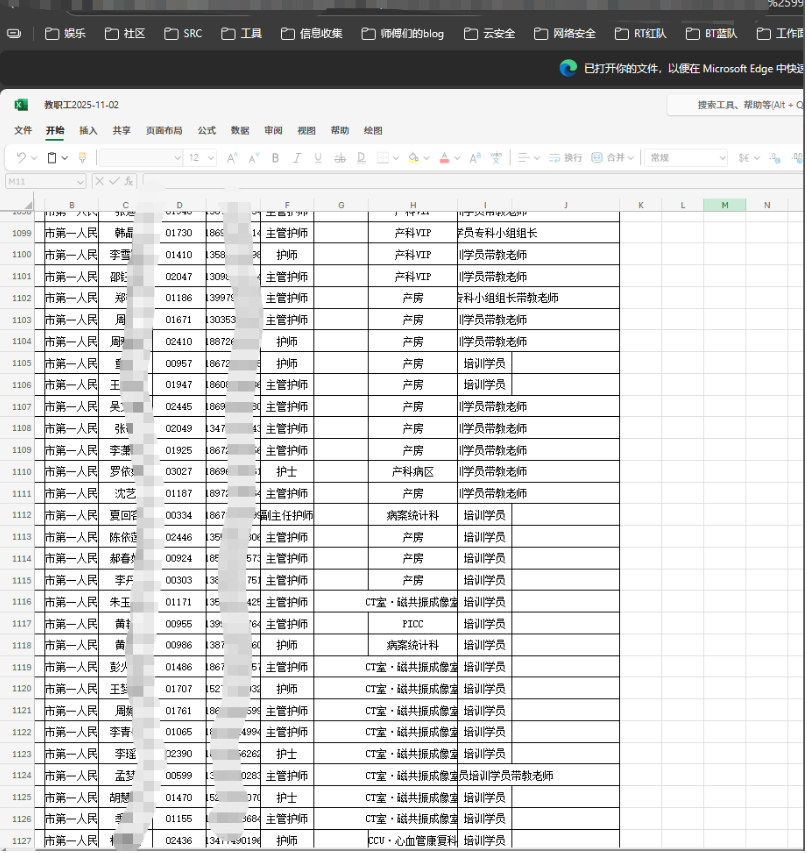Click the increase font size icon

[233, 157]
